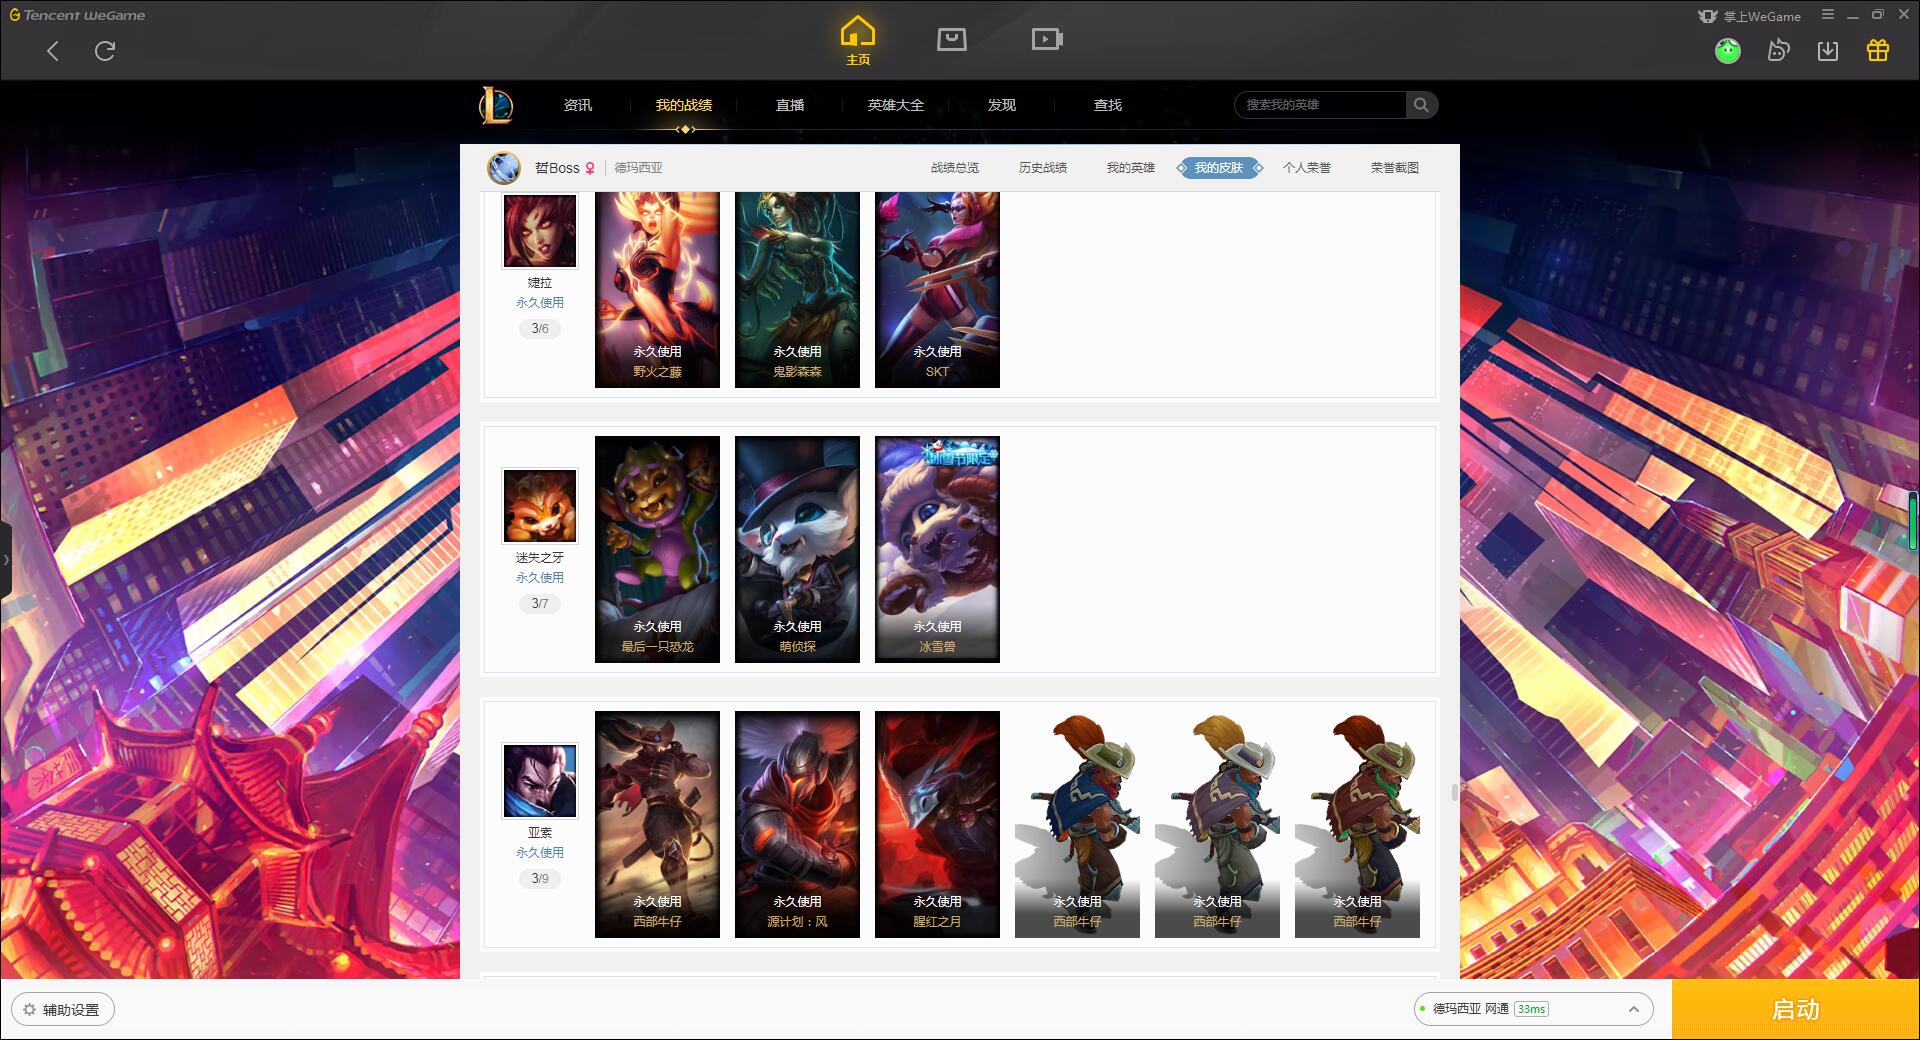
Task: Open 野火之藤 skin thumbnail
Action: pos(657,290)
